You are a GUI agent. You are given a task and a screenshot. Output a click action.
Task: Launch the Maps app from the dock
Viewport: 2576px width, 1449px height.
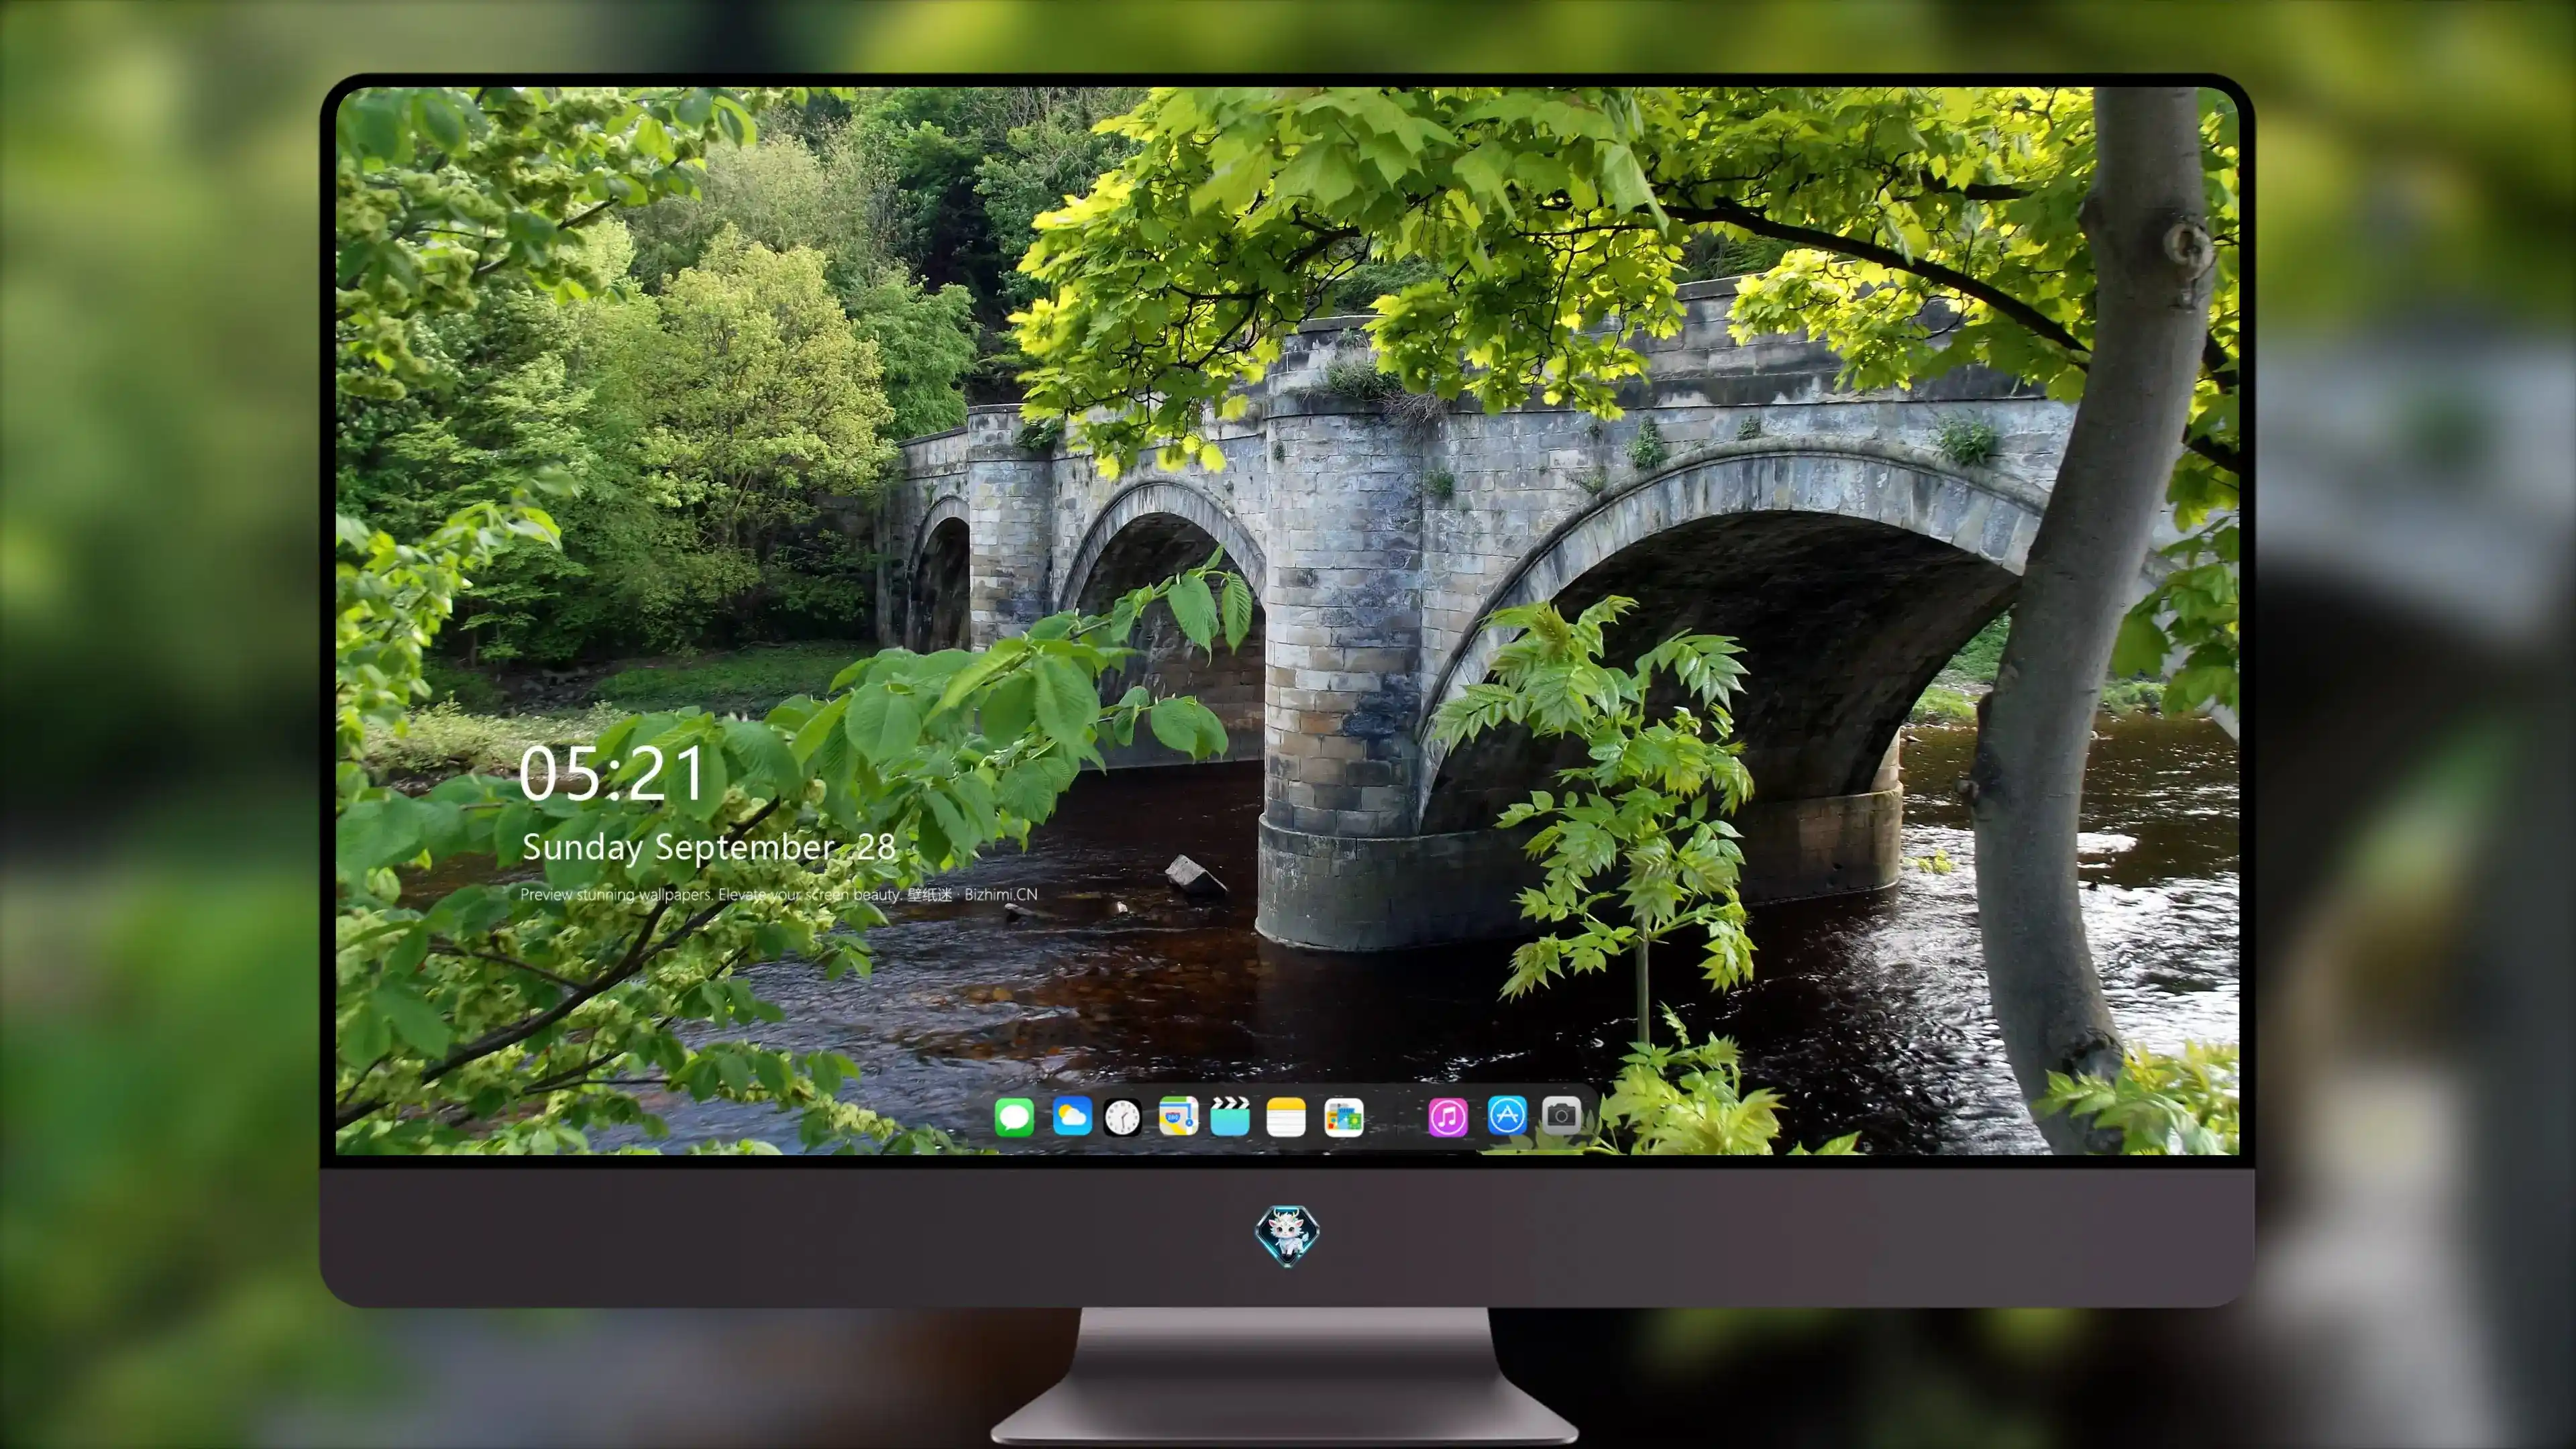(1178, 1116)
